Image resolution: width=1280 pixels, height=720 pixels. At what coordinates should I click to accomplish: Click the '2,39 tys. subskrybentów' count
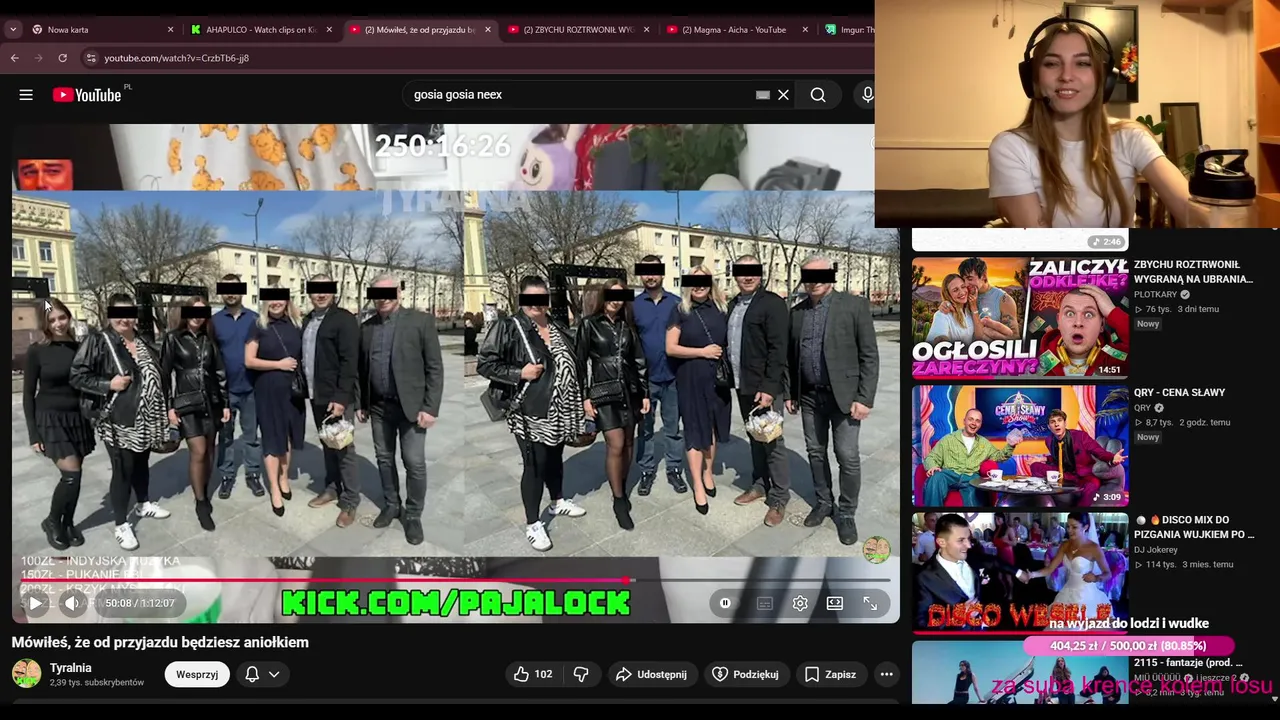97,683
